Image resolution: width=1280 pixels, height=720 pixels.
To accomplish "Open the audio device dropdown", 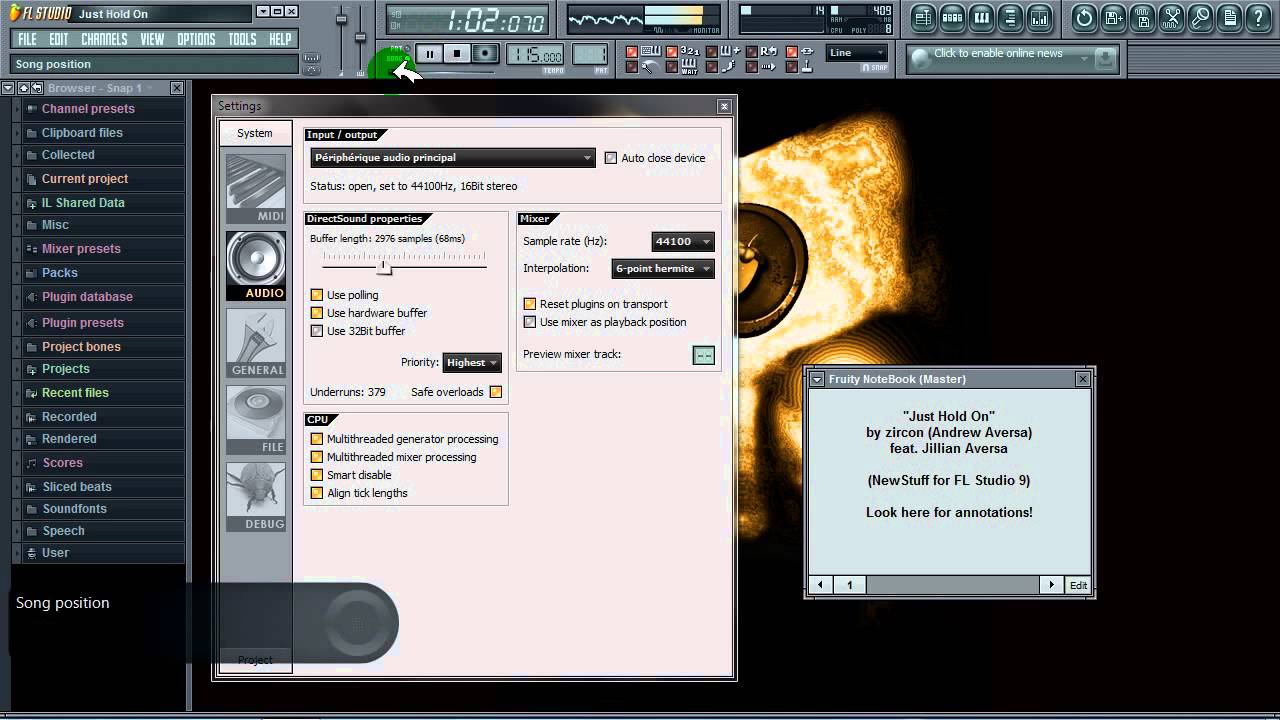I will click(453, 157).
